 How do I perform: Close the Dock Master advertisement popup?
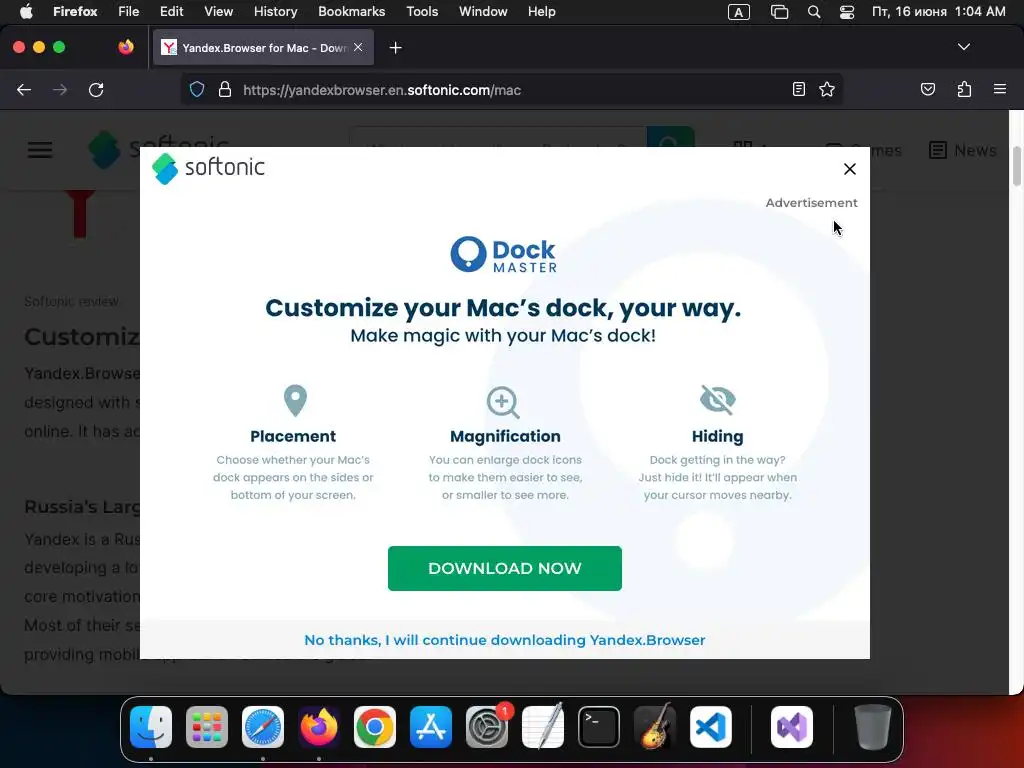849,169
